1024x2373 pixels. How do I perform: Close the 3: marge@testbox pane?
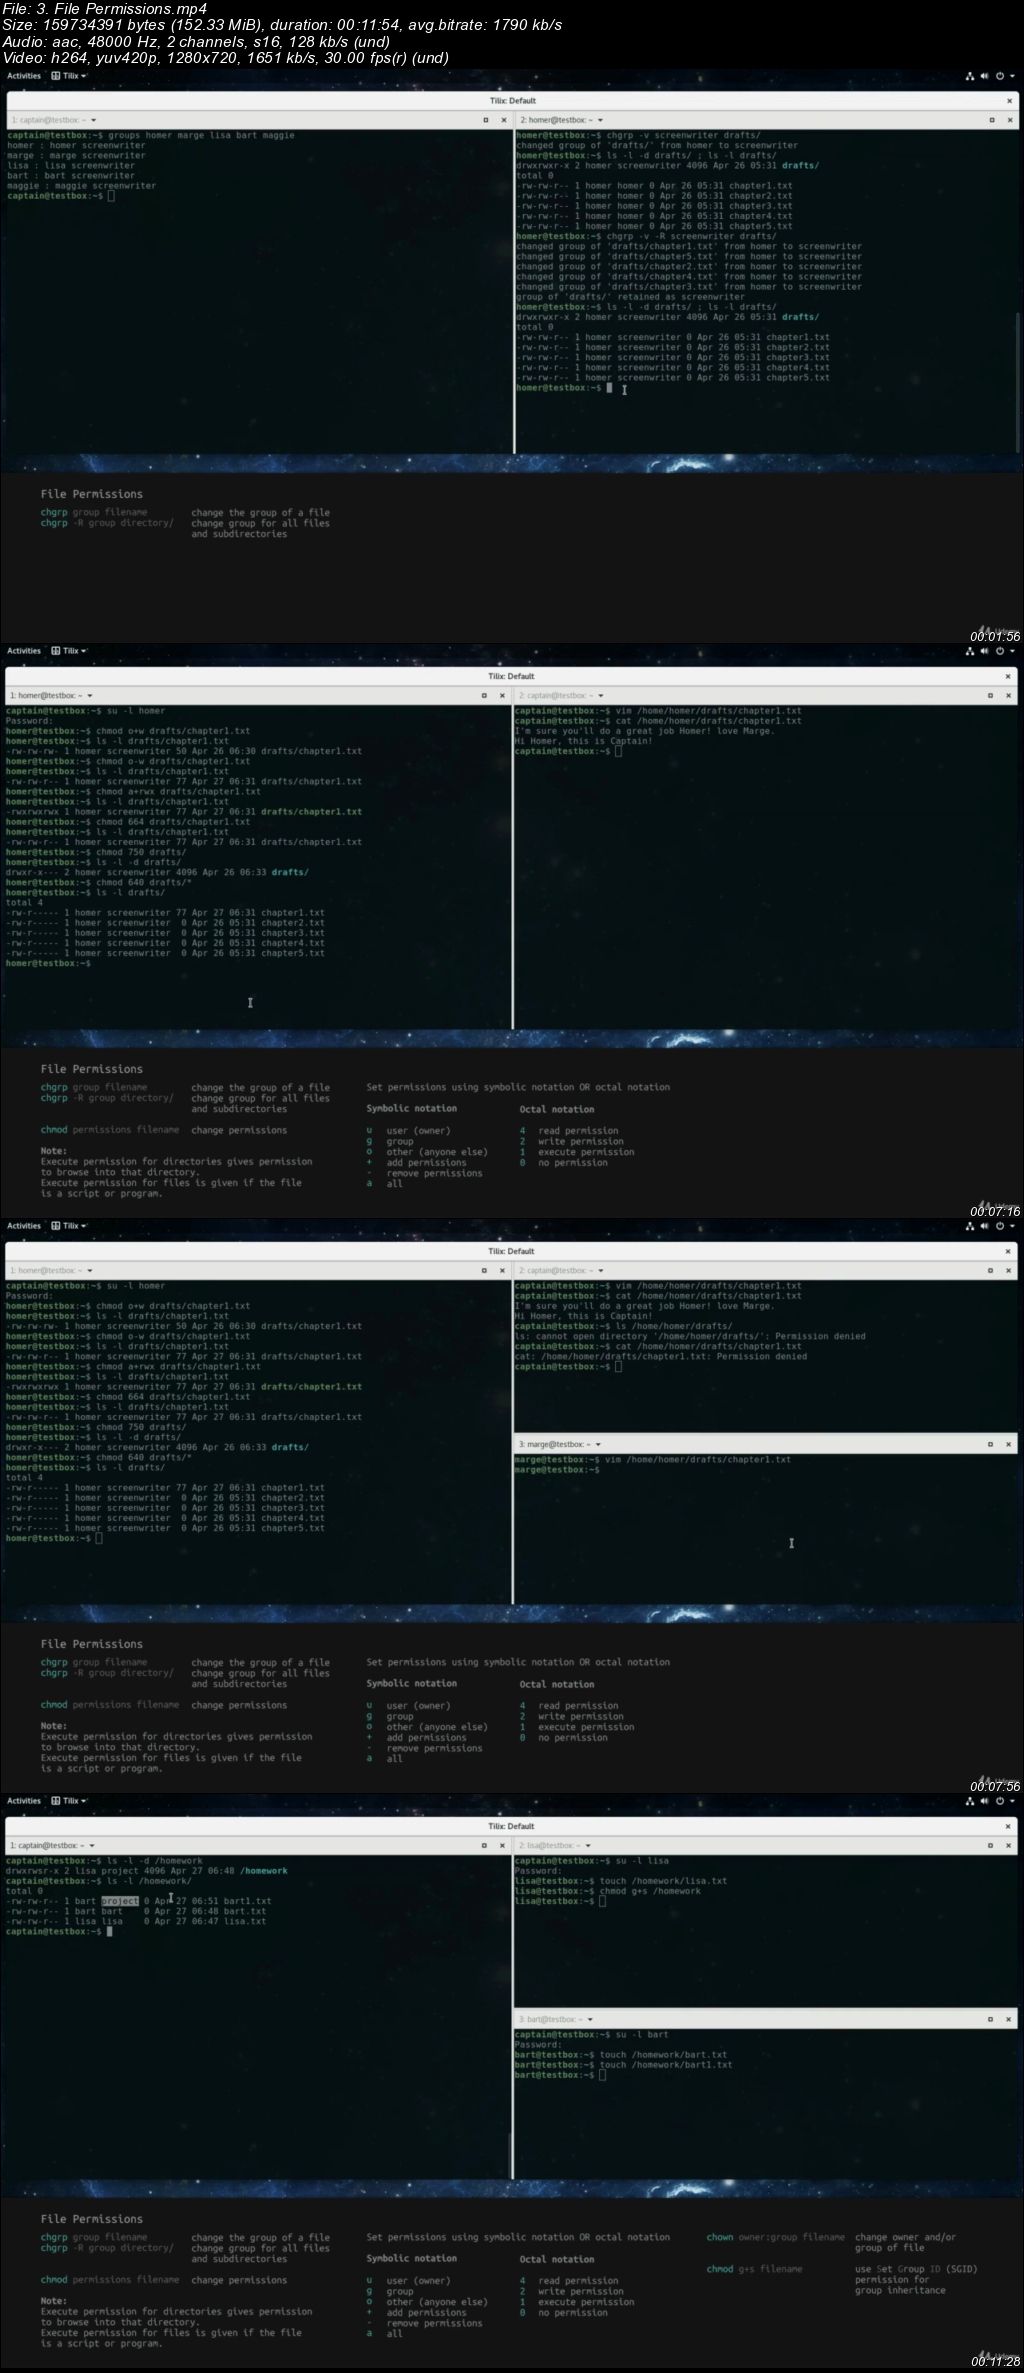[1008, 1444]
